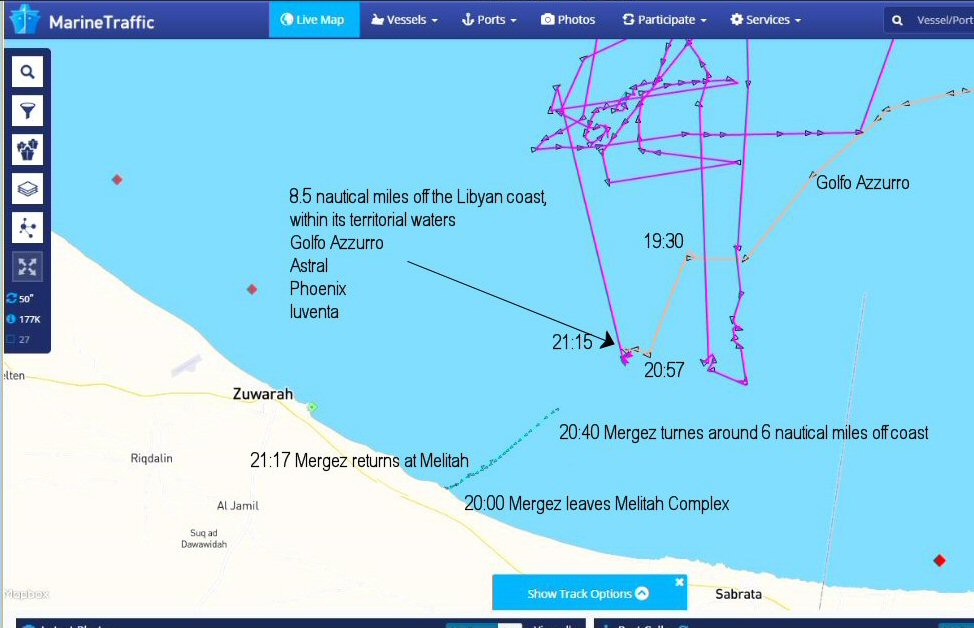Open the map search tool in sidebar
The width and height of the screenshot is (974, 628).
click(x=27, y=72)
